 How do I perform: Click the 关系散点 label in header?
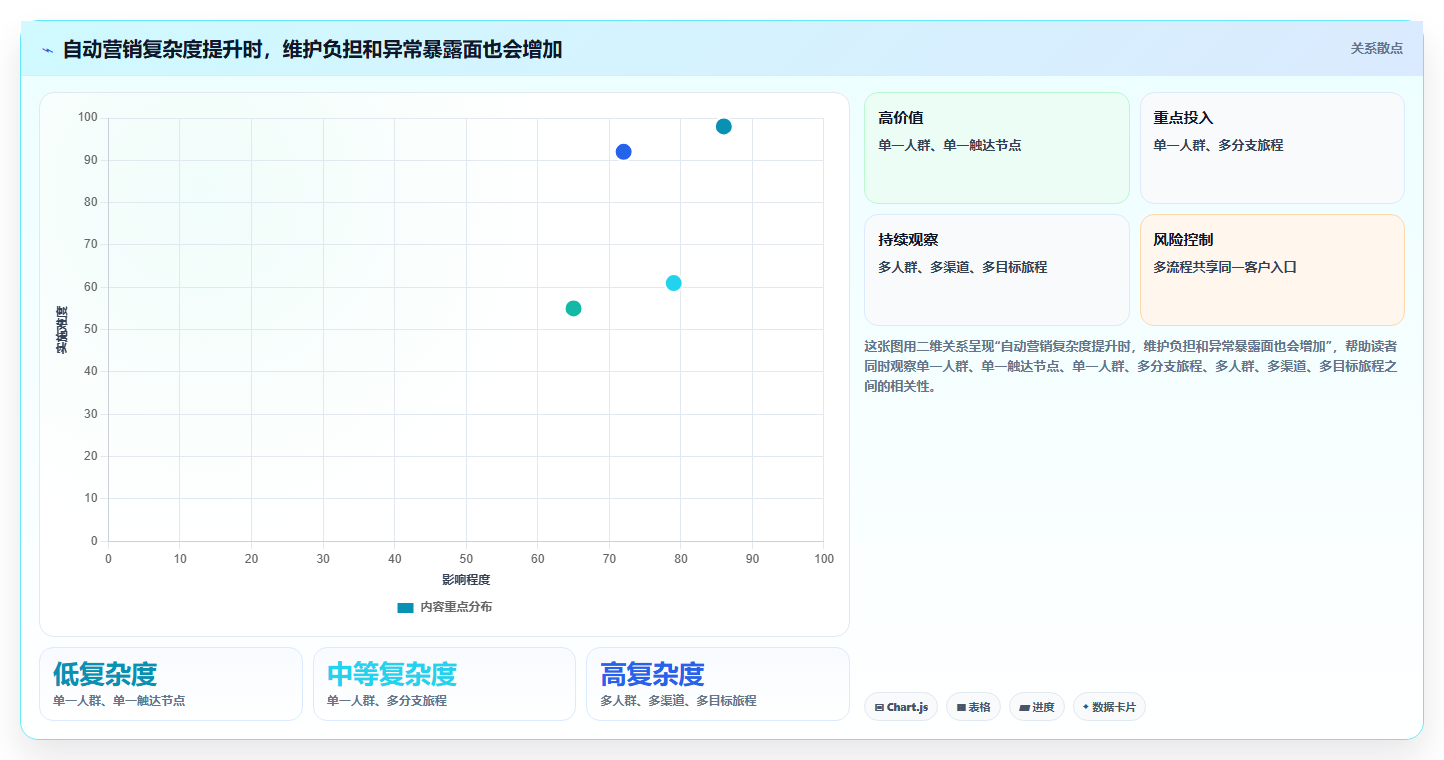(1376, 48)
